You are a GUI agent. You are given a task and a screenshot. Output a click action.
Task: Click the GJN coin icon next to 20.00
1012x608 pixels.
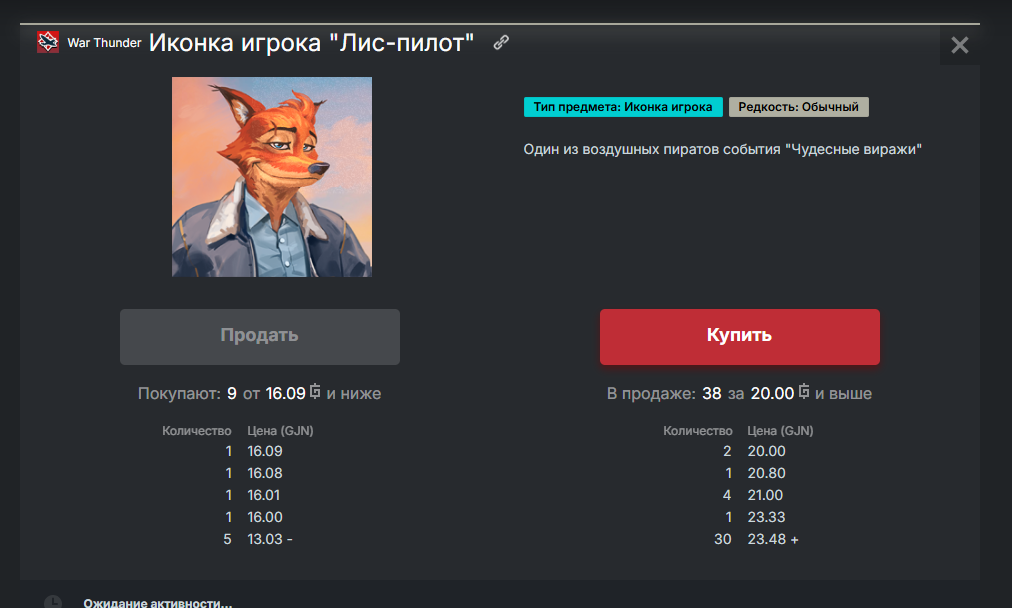[x=804, y=391]
